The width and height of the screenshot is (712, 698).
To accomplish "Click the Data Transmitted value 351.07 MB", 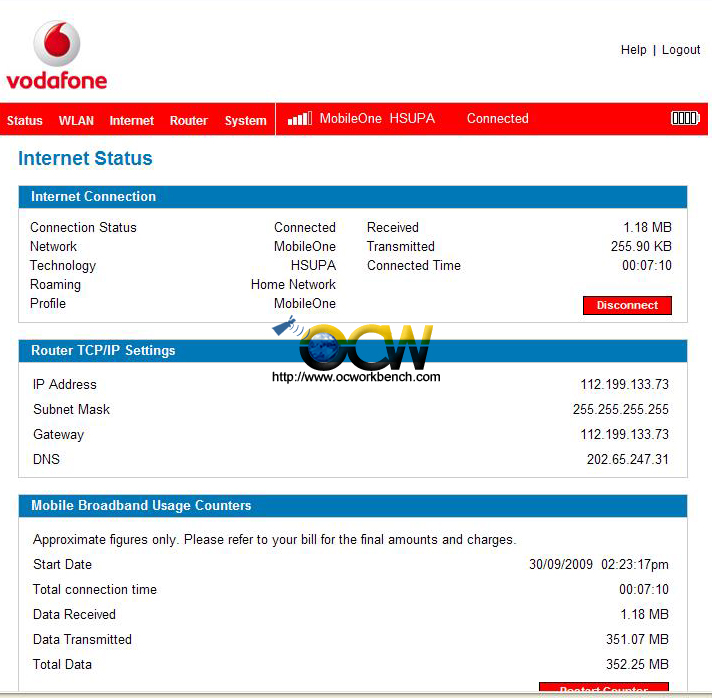I will pos(637,639).
